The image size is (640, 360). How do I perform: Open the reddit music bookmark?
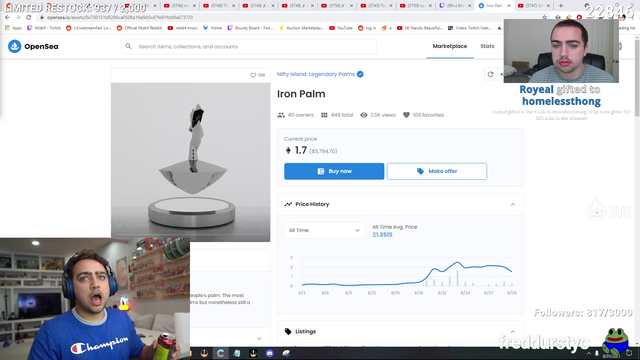tap(182, 28)
